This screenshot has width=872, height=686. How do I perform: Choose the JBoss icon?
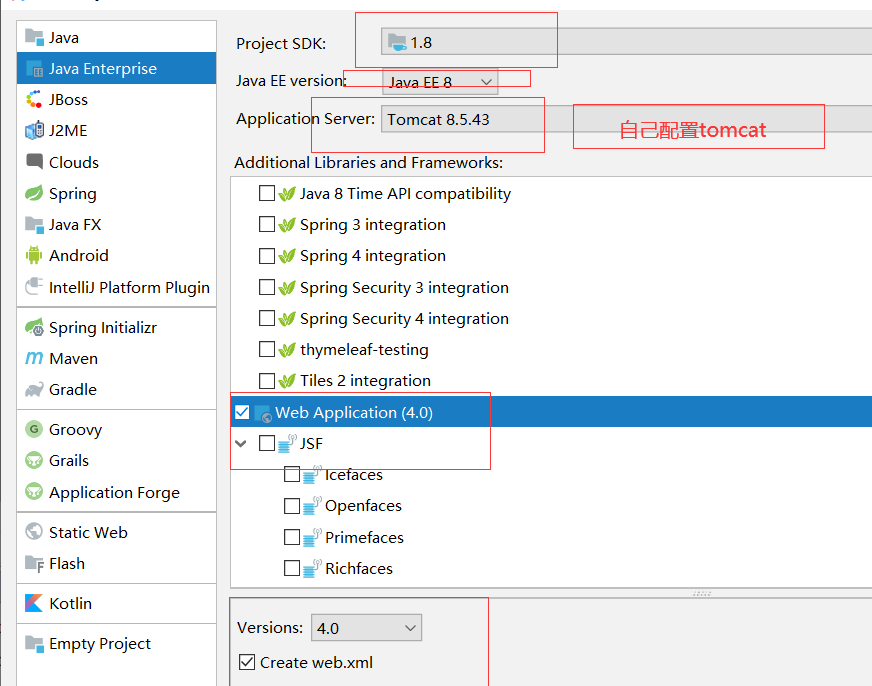34,100
